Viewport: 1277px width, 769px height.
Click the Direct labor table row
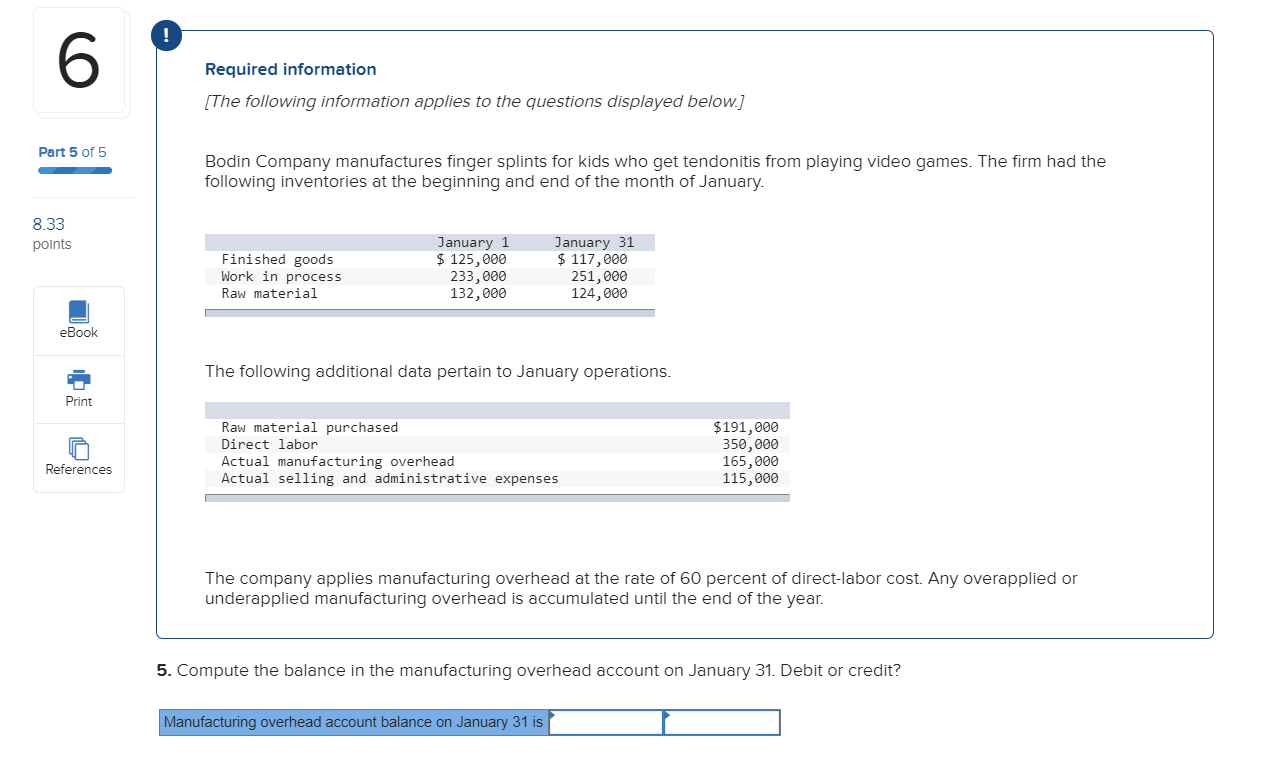[497, 444]
